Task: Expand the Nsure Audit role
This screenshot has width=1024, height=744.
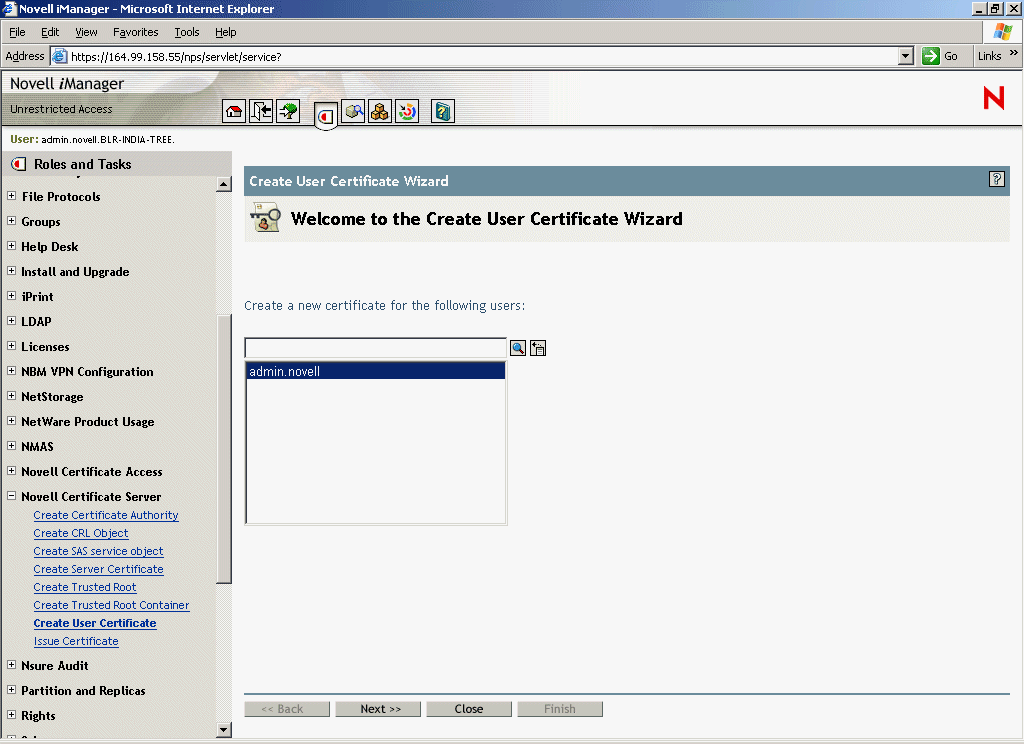Action: point(11,664)
